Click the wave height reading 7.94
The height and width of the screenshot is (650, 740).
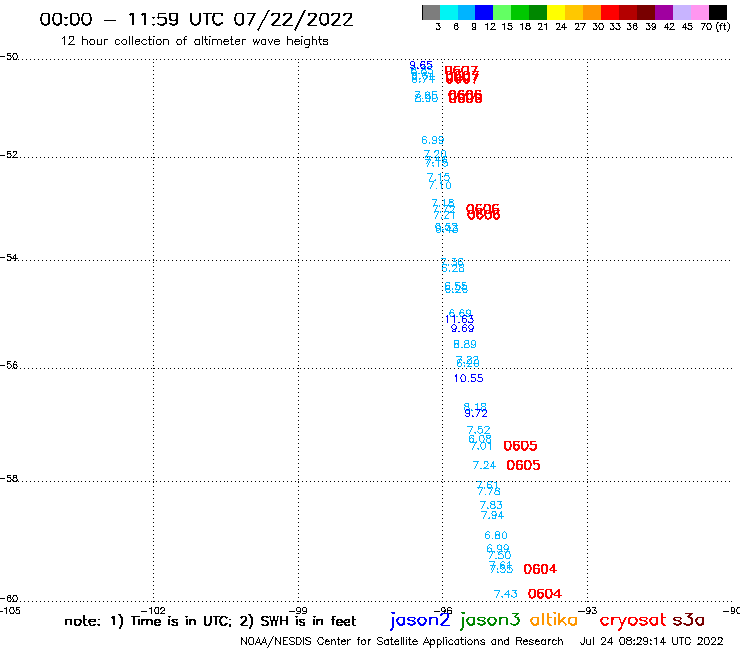492,515
